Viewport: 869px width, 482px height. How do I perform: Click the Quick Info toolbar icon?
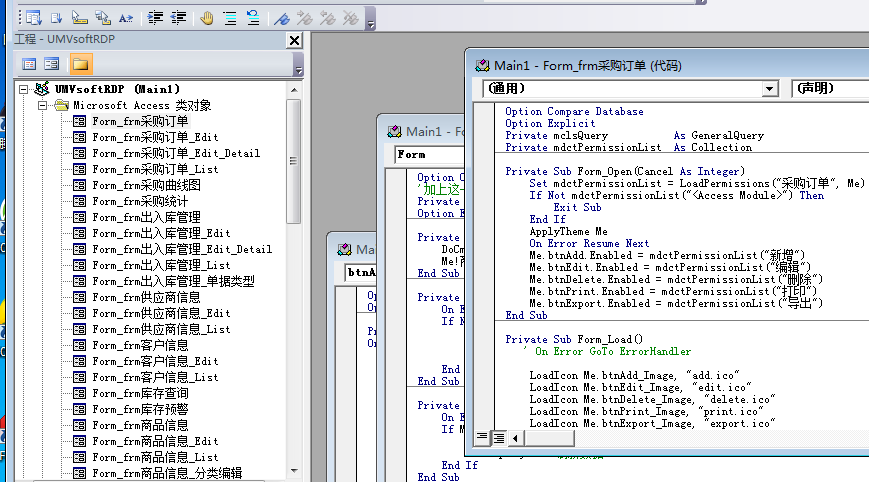80,18
